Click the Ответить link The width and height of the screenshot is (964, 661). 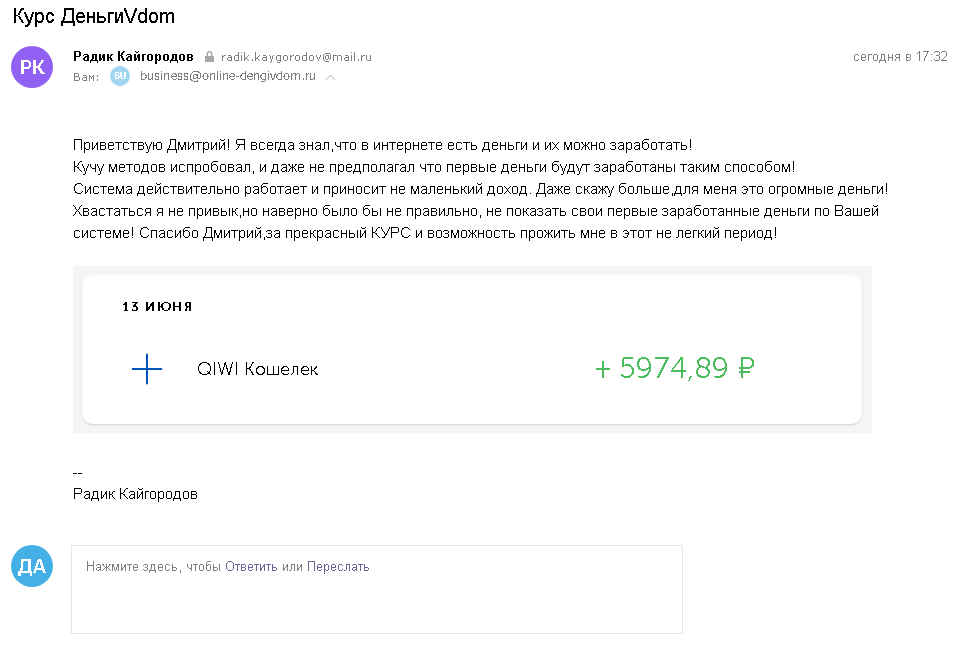coord(251,566)
